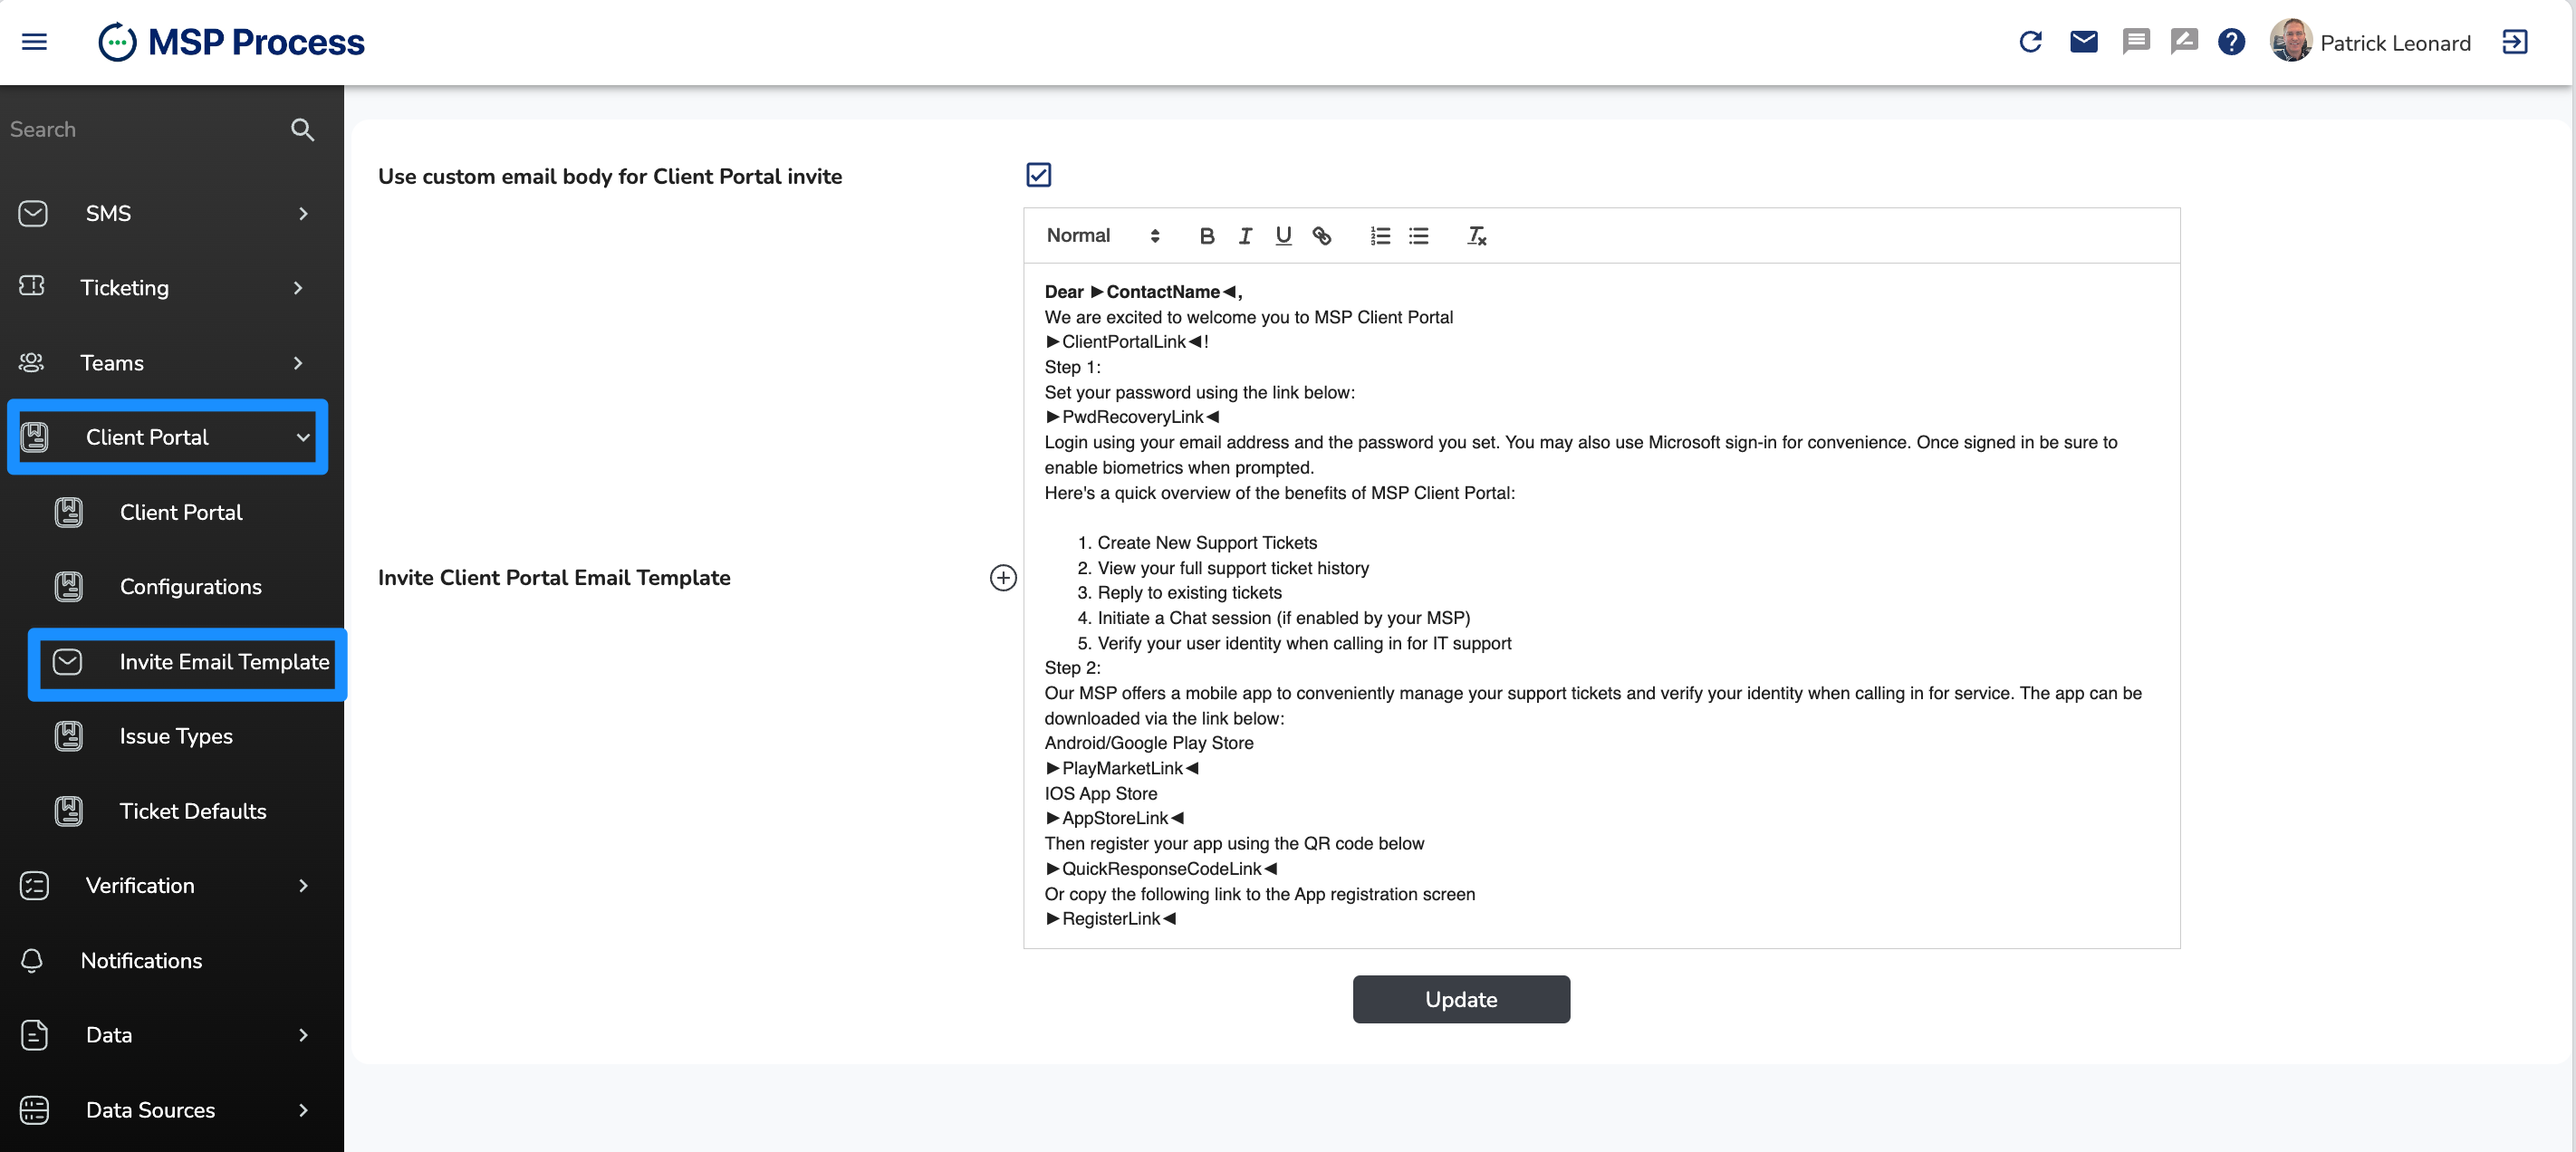2576x1152 pixels.
Task: Click the ►RegisterLink◄ placeholder text
Action: (1110, 919)
